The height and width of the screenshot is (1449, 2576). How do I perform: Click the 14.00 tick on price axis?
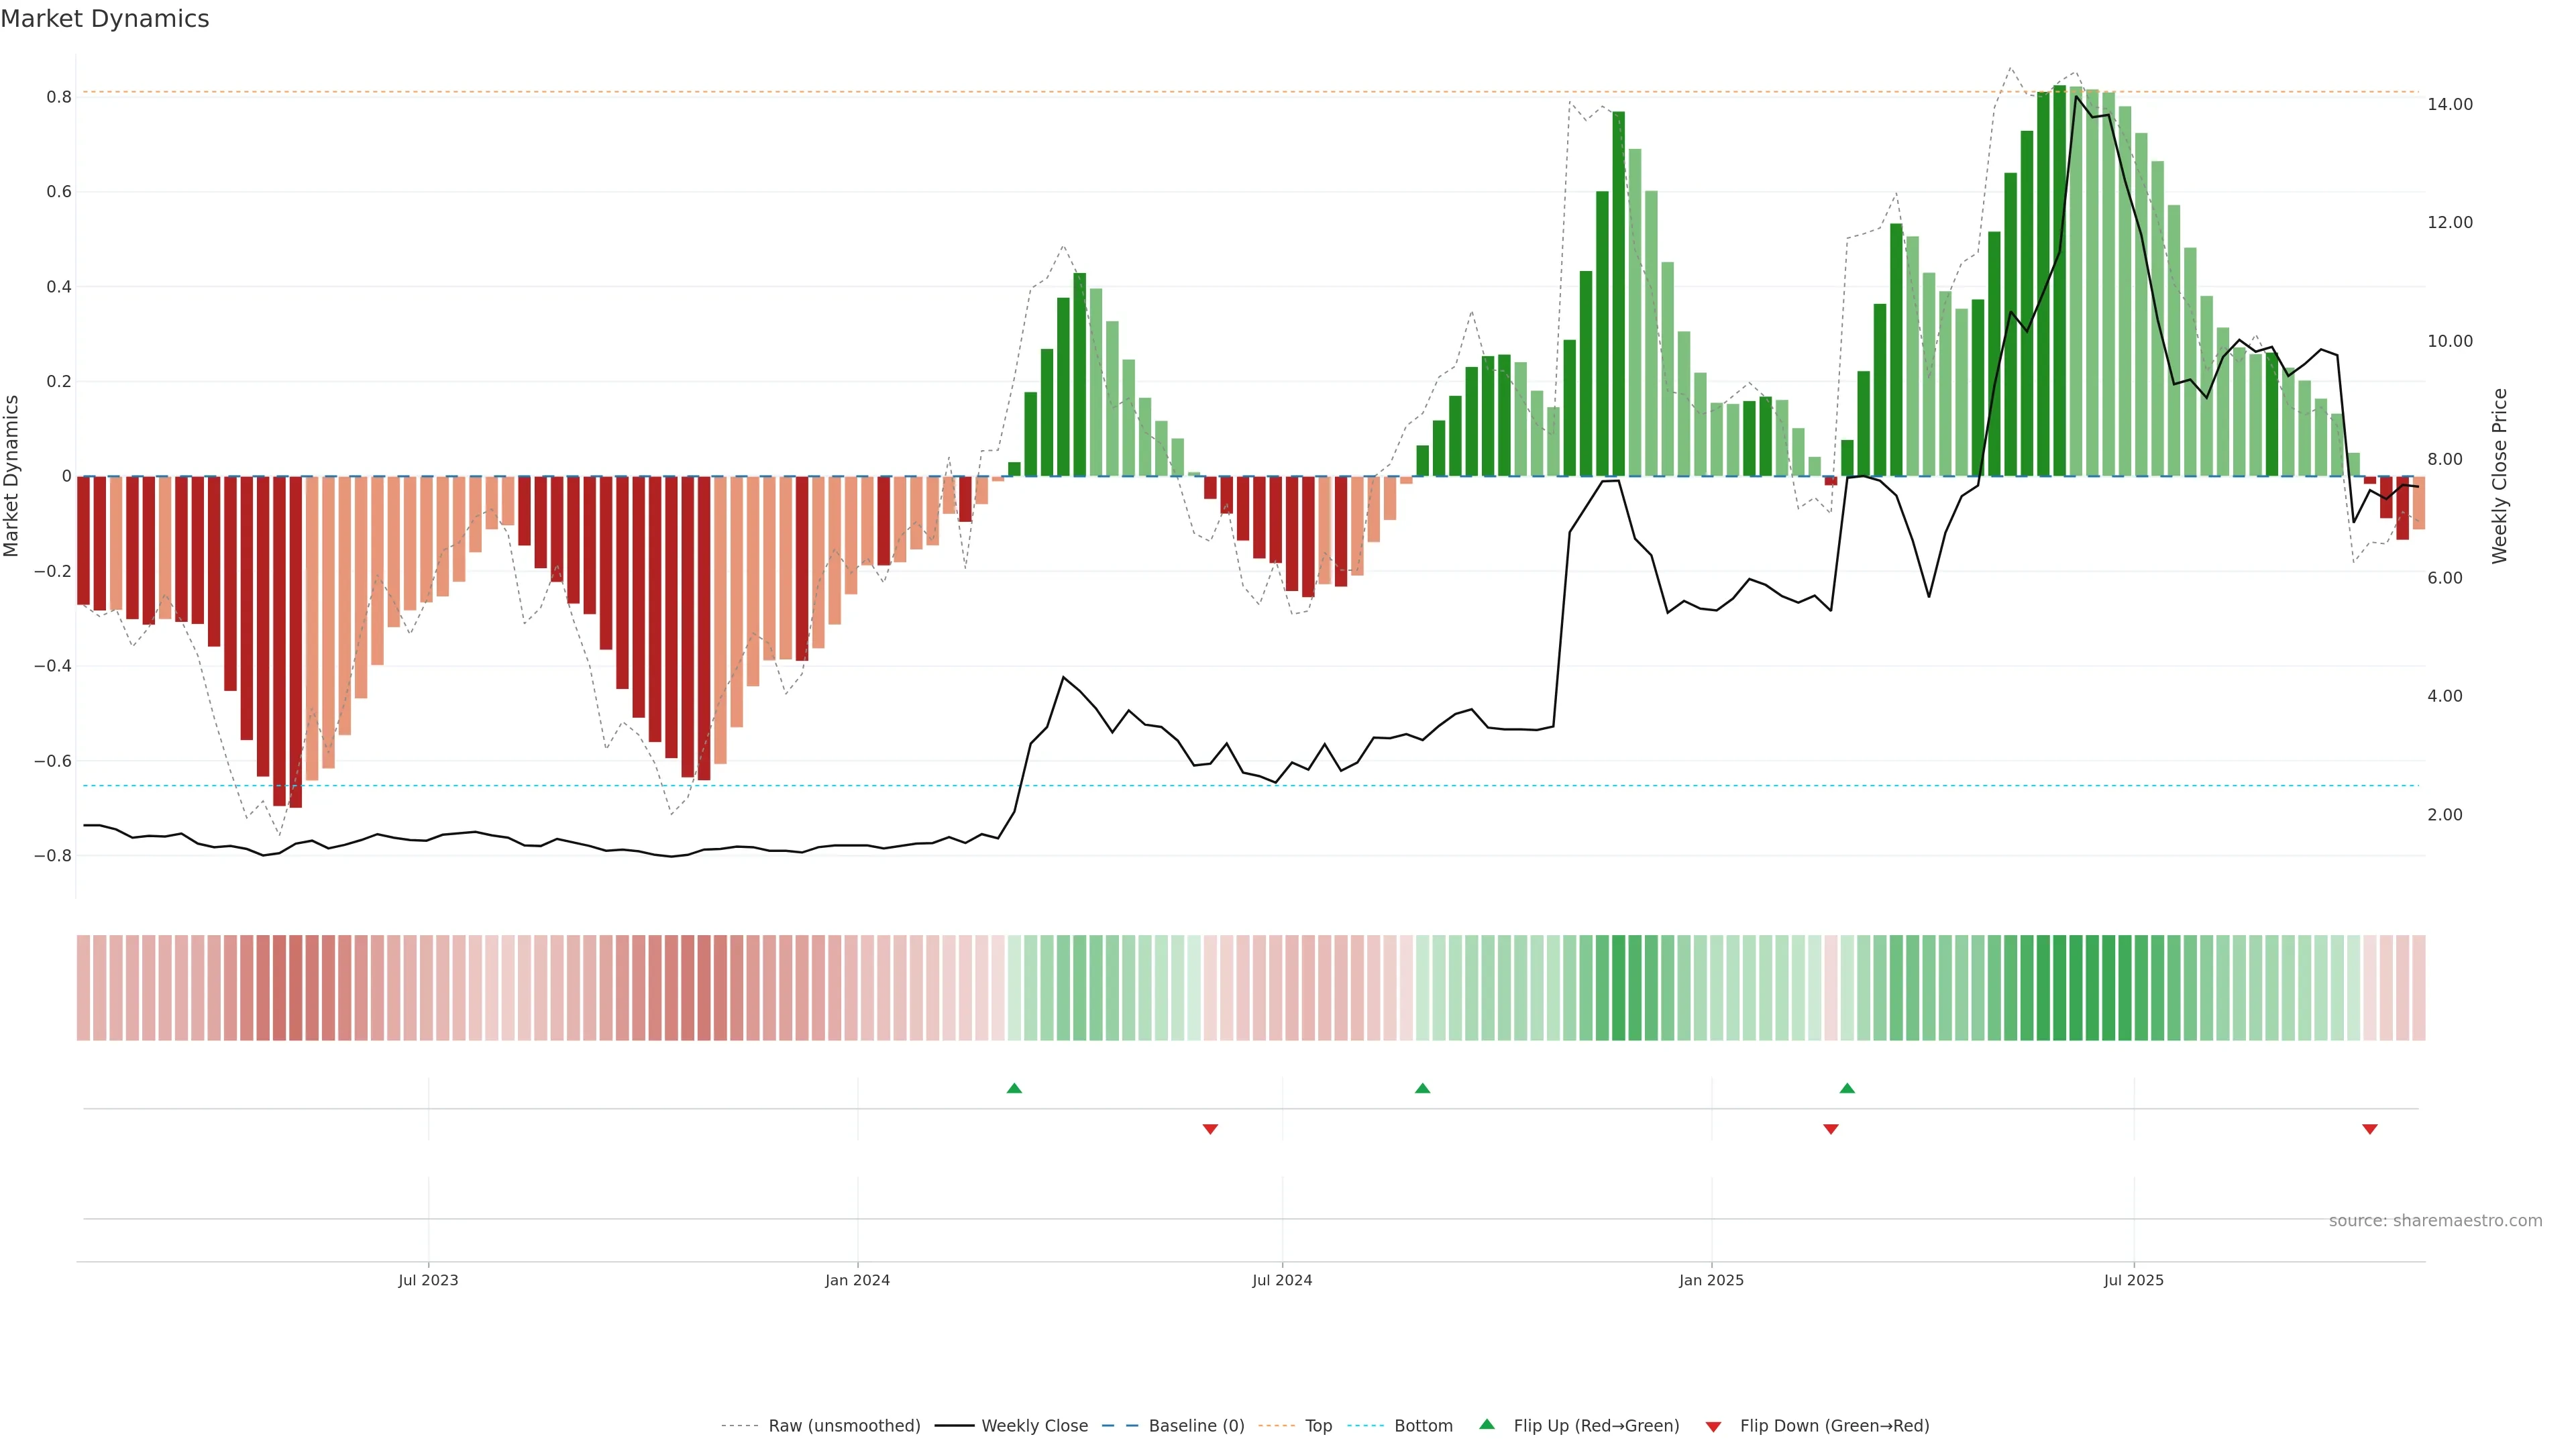click(2449, 104)
